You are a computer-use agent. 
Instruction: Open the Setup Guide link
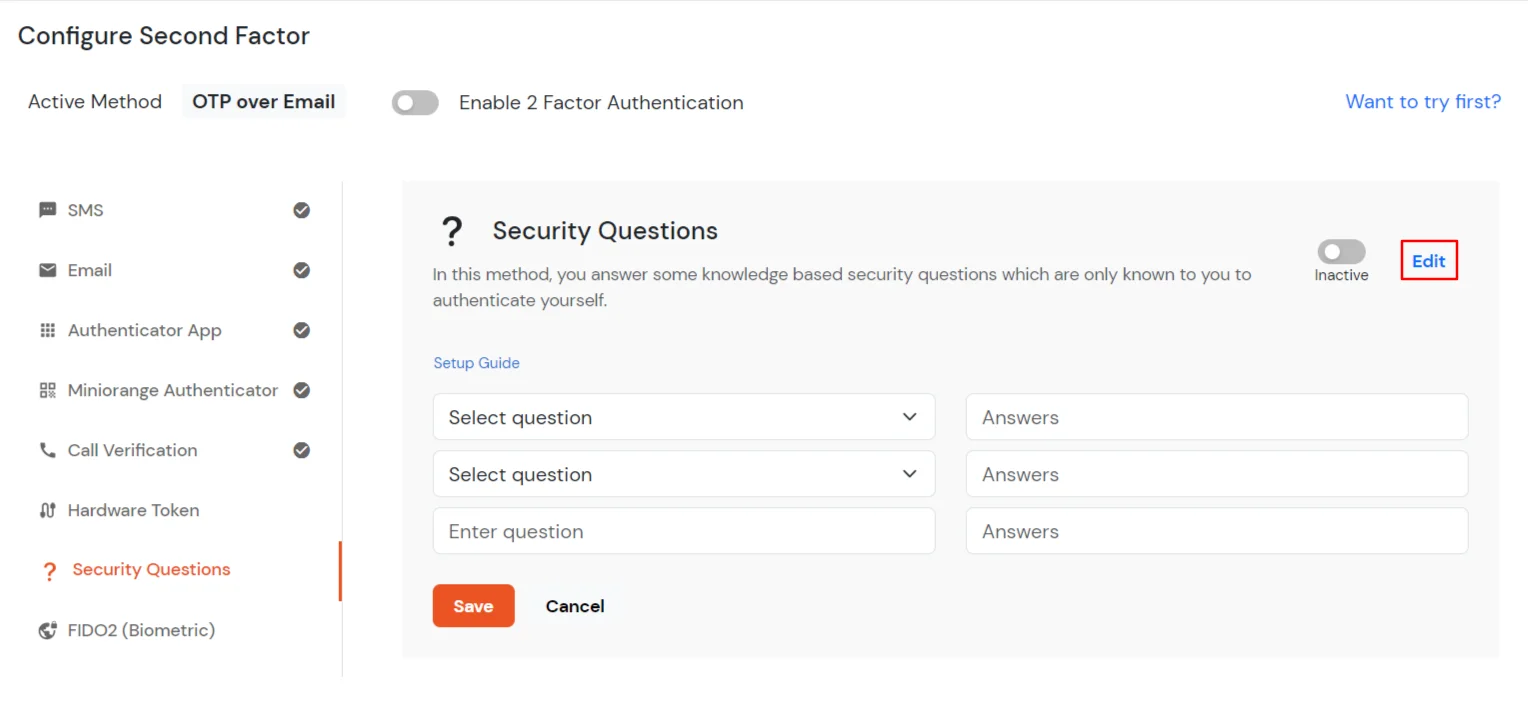(x=477, y=362)
